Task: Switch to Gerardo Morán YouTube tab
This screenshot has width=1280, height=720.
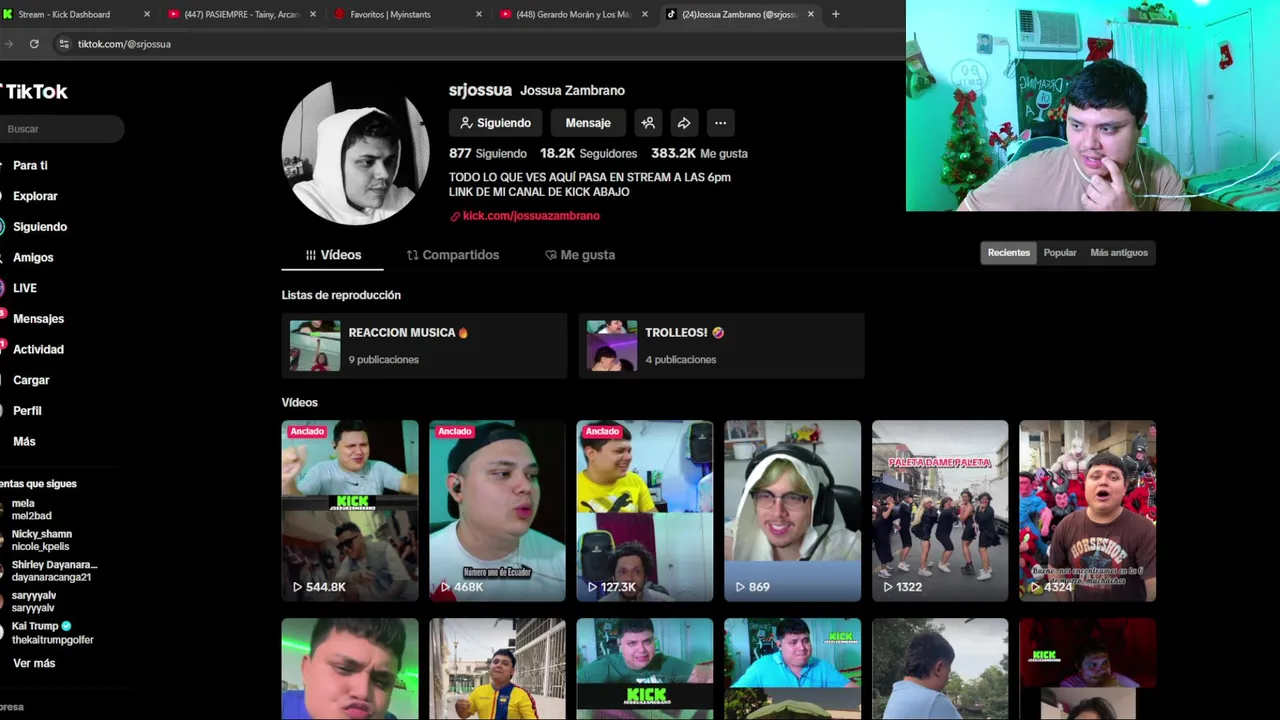Action: pyautogui.click(x=572, y=14)
